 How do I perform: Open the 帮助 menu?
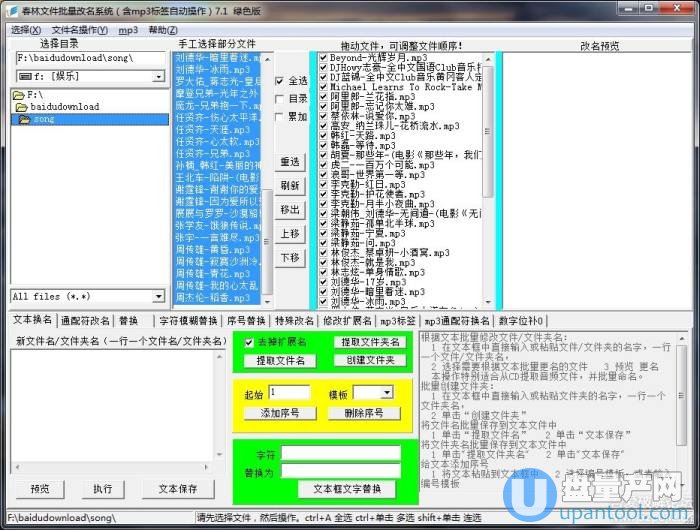163,30
